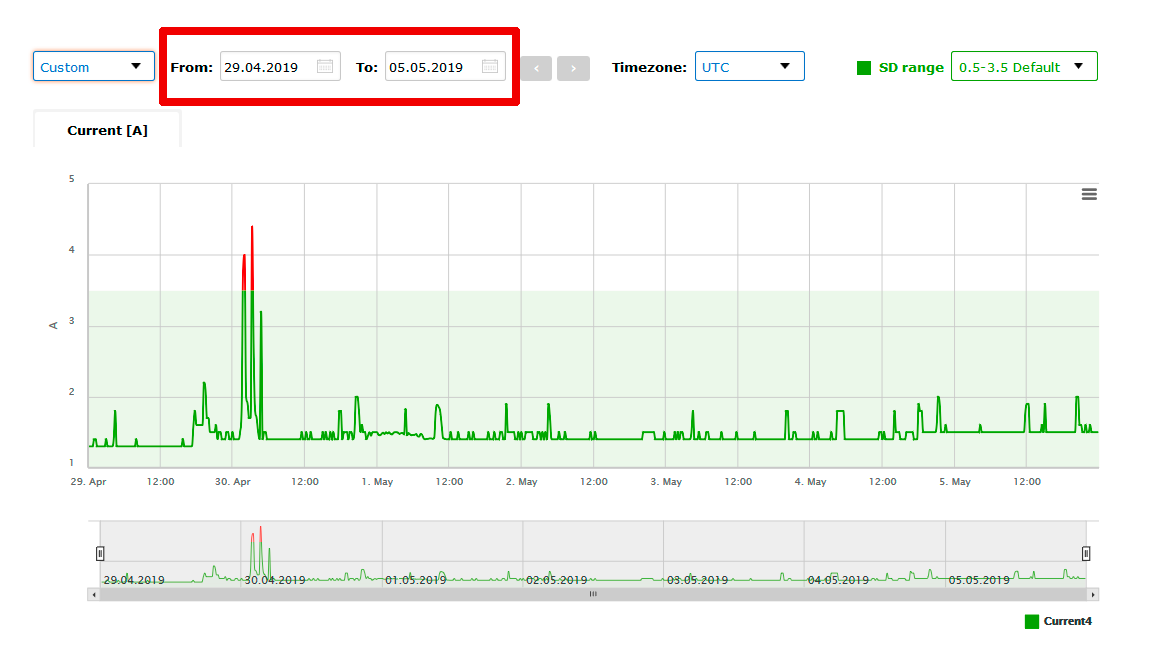This screenshot has width=1157, height=647.
Task: Click the 1. May x-axis label
Action: [377, 482]
